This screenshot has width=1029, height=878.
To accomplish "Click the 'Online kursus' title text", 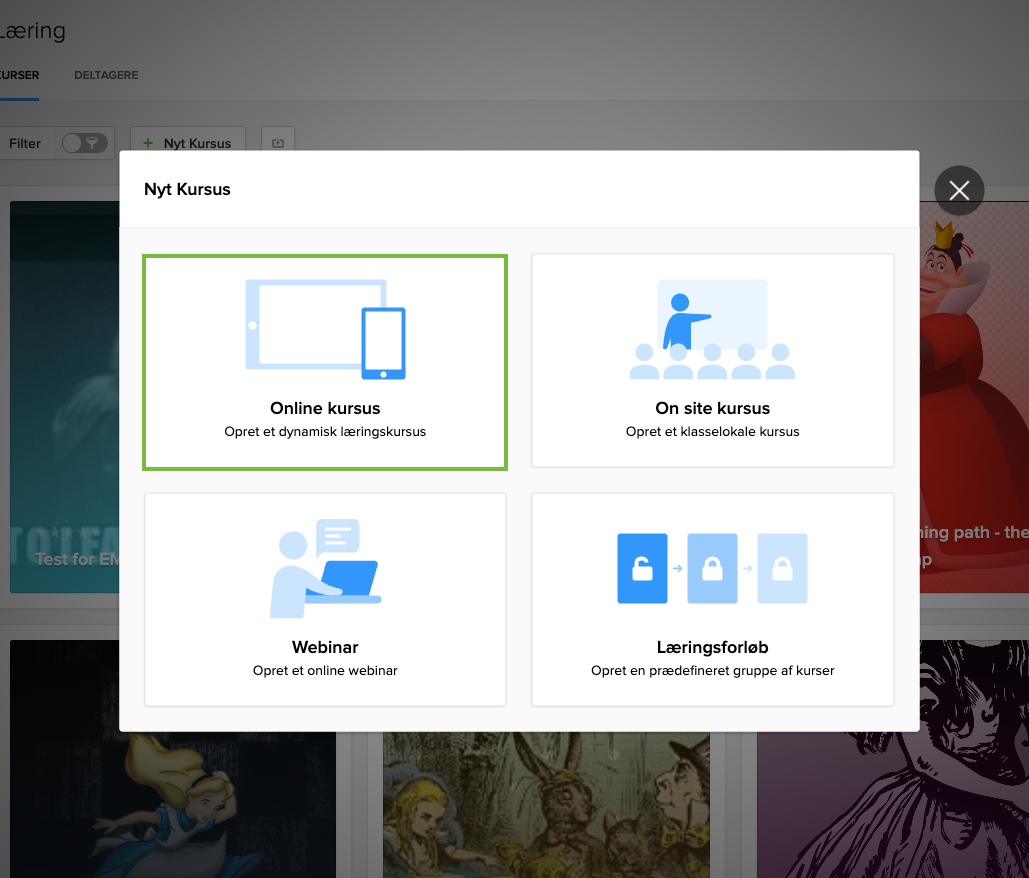I will tap(325, 408).
